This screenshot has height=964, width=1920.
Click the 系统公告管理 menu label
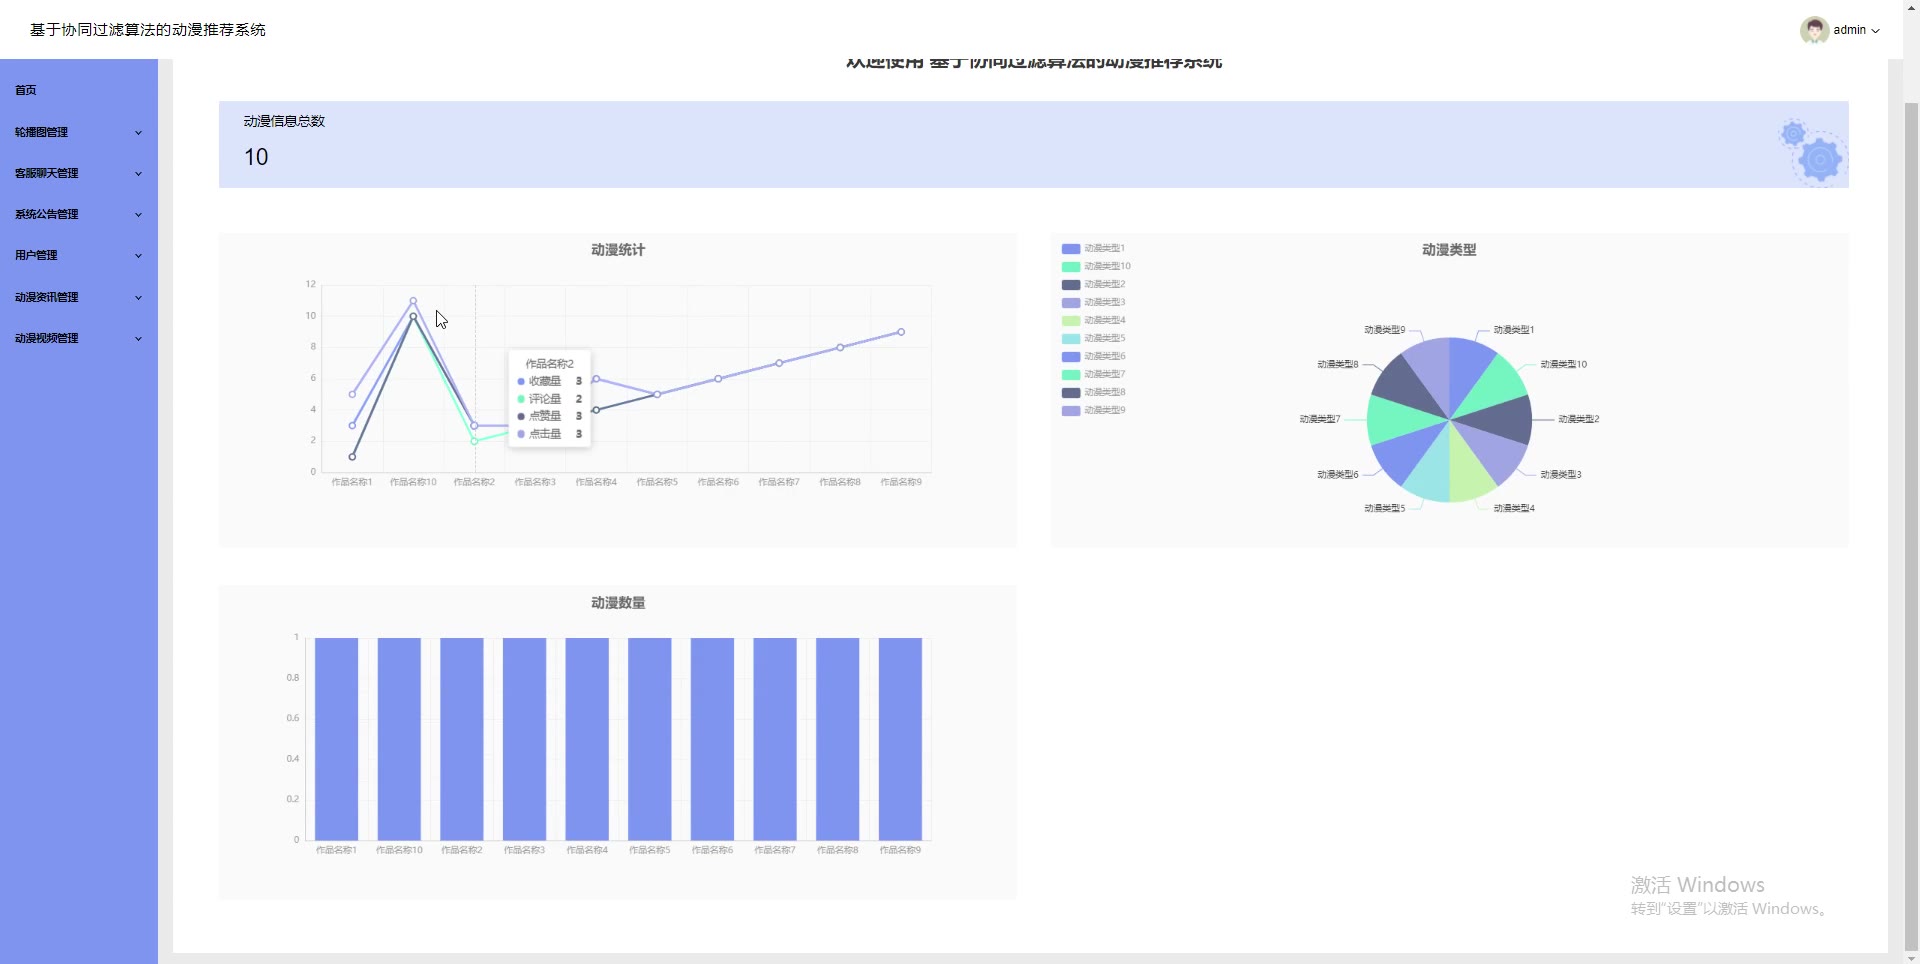point(47,214)
